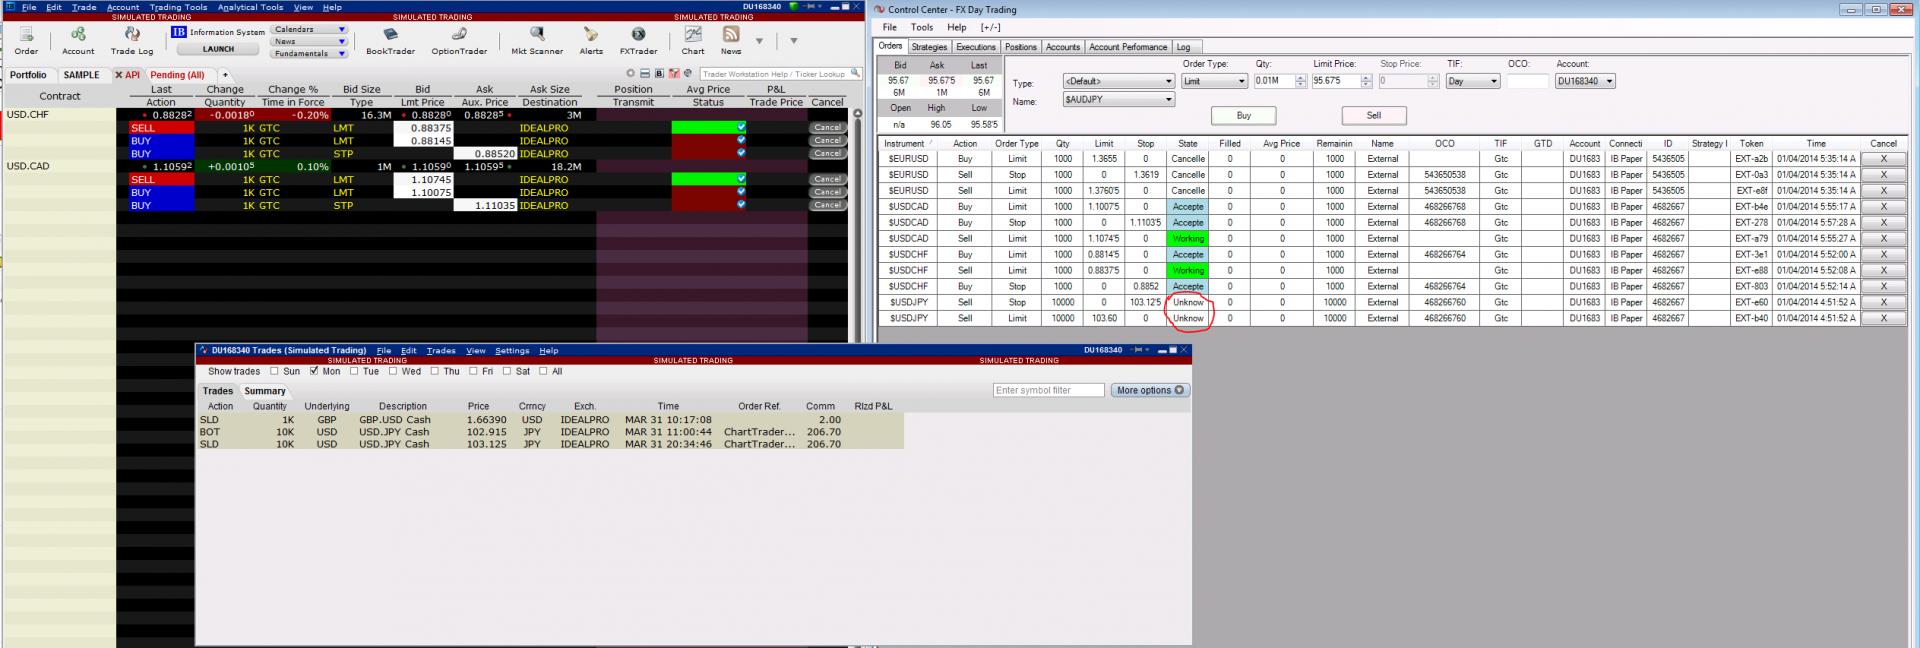Open the Account DU168340 dropdown
1920x648 pixels.
tap(1585, 82)
